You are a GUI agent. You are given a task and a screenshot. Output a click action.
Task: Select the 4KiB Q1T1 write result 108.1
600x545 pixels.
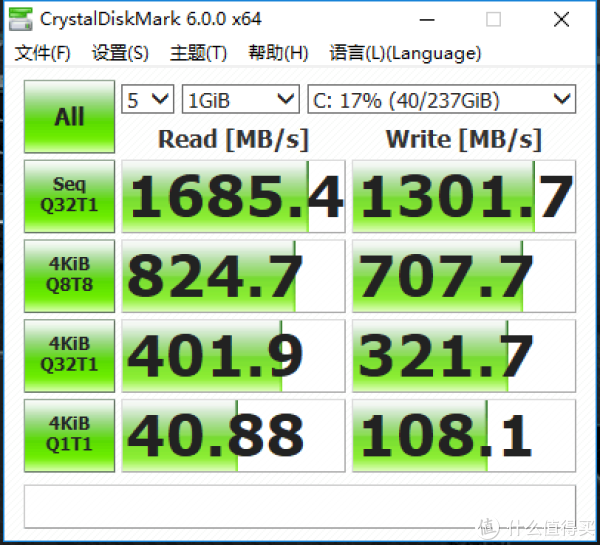coord(464,435)
